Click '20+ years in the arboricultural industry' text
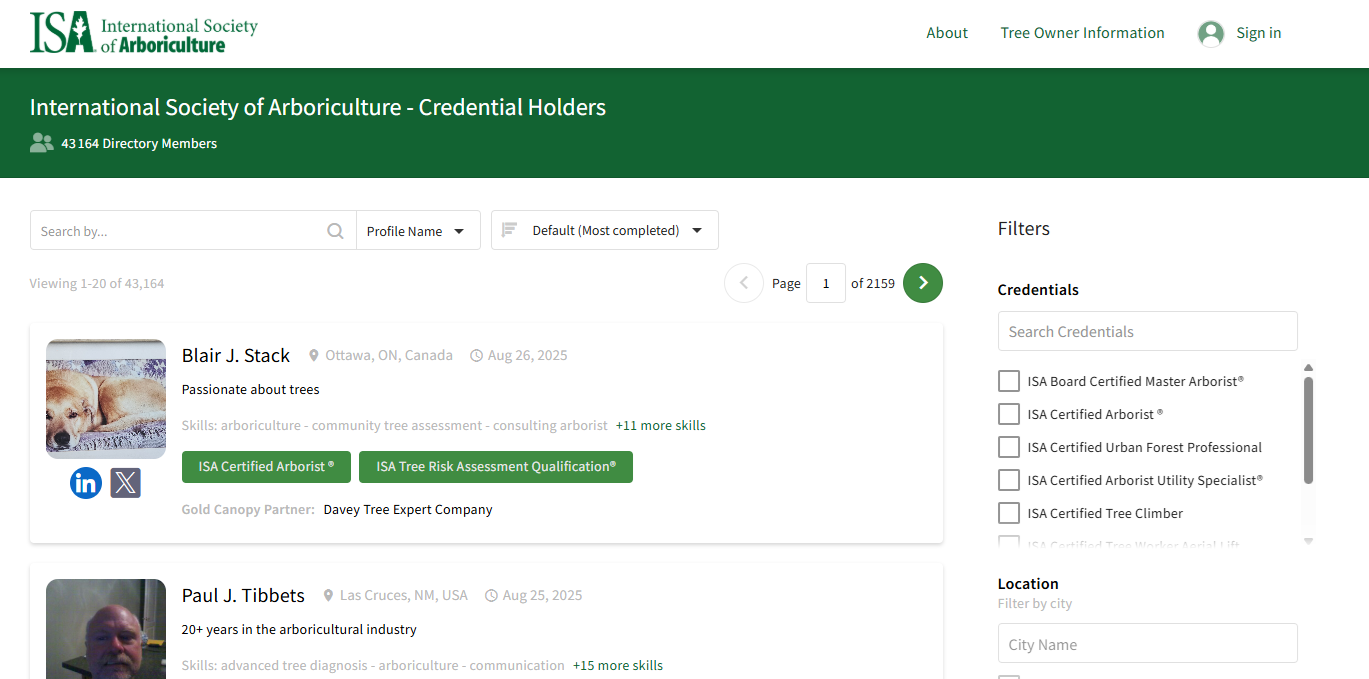Image resolution: width=1369 pixels, height=679 pixels. (x=299, y=629)
